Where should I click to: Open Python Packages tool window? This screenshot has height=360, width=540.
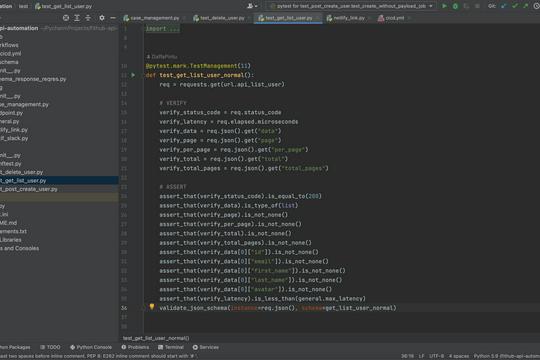pyautogui.click(x=14, y=347)
